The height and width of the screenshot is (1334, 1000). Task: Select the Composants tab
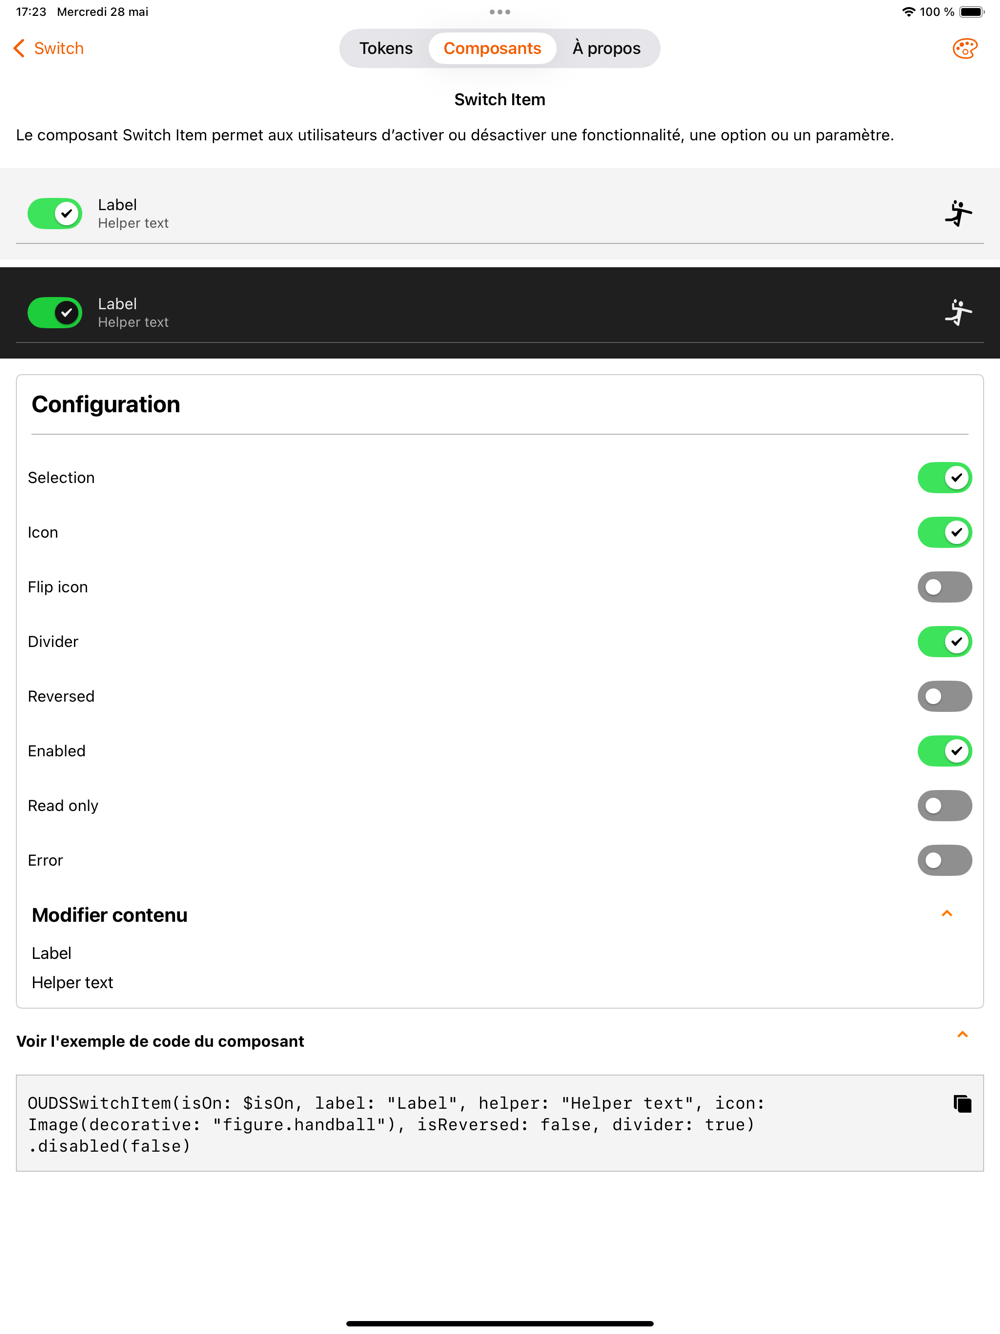(x=492, y=48)
